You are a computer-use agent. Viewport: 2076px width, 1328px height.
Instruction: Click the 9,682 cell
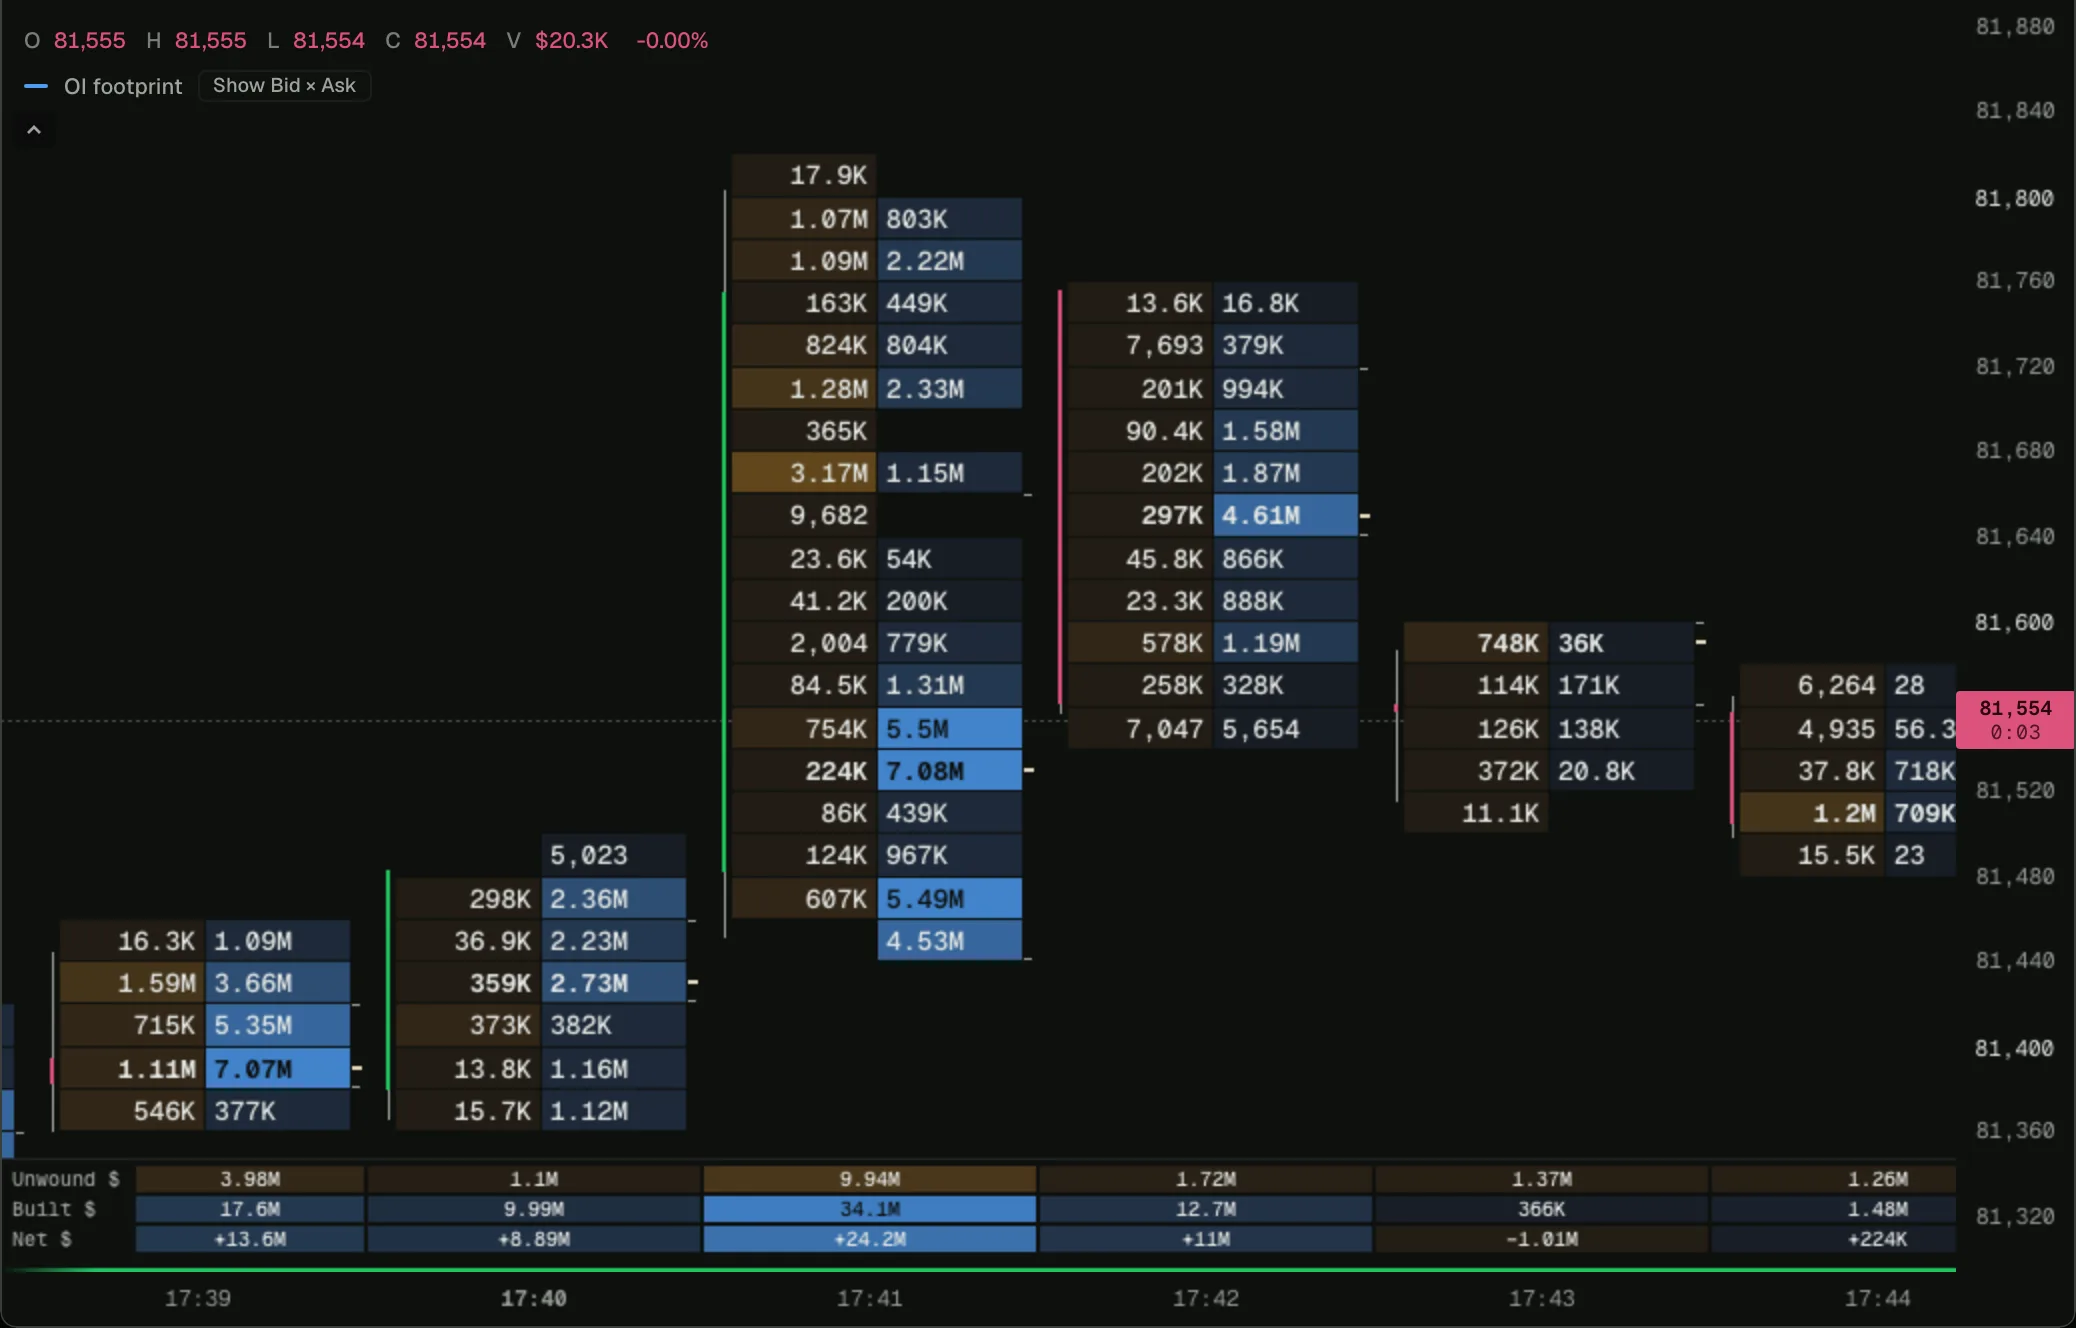coord(803,515)
